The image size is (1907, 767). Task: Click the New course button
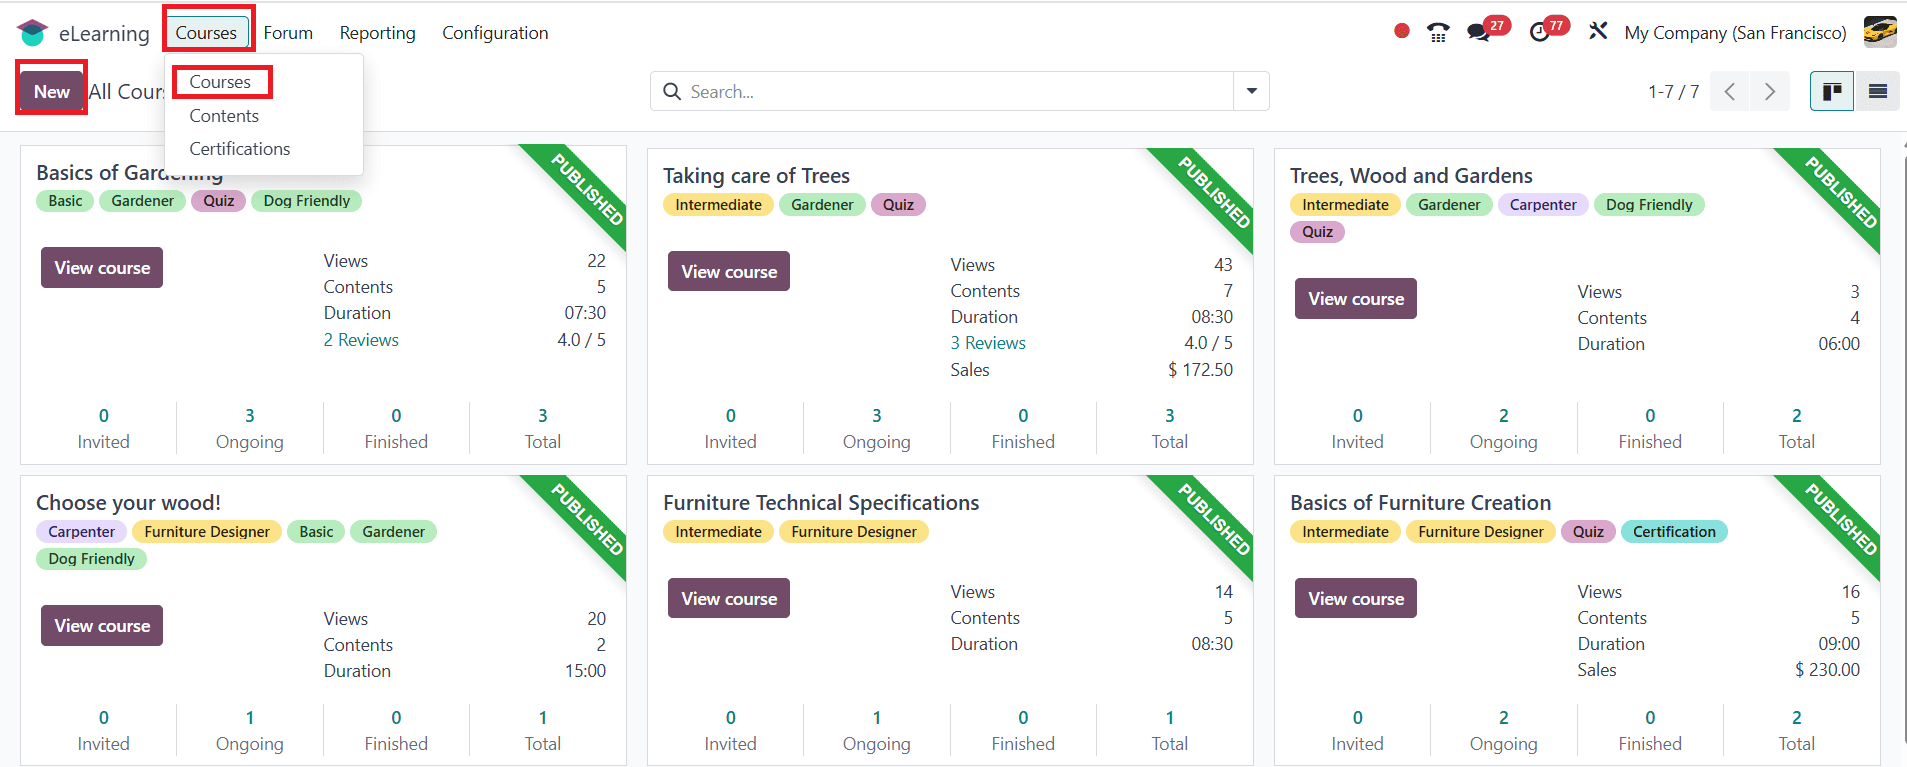coord(52,92)
